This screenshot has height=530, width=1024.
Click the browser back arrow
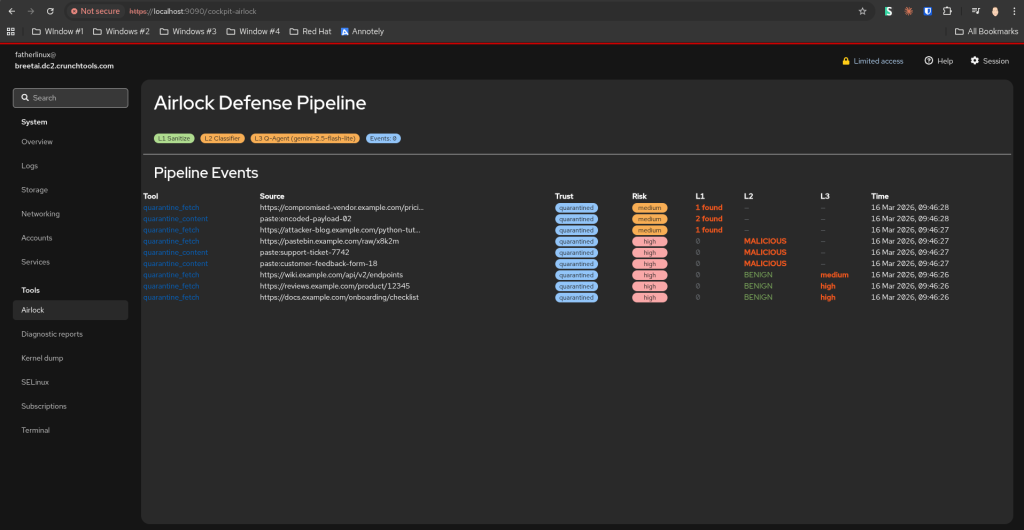(x=11, y=11)
